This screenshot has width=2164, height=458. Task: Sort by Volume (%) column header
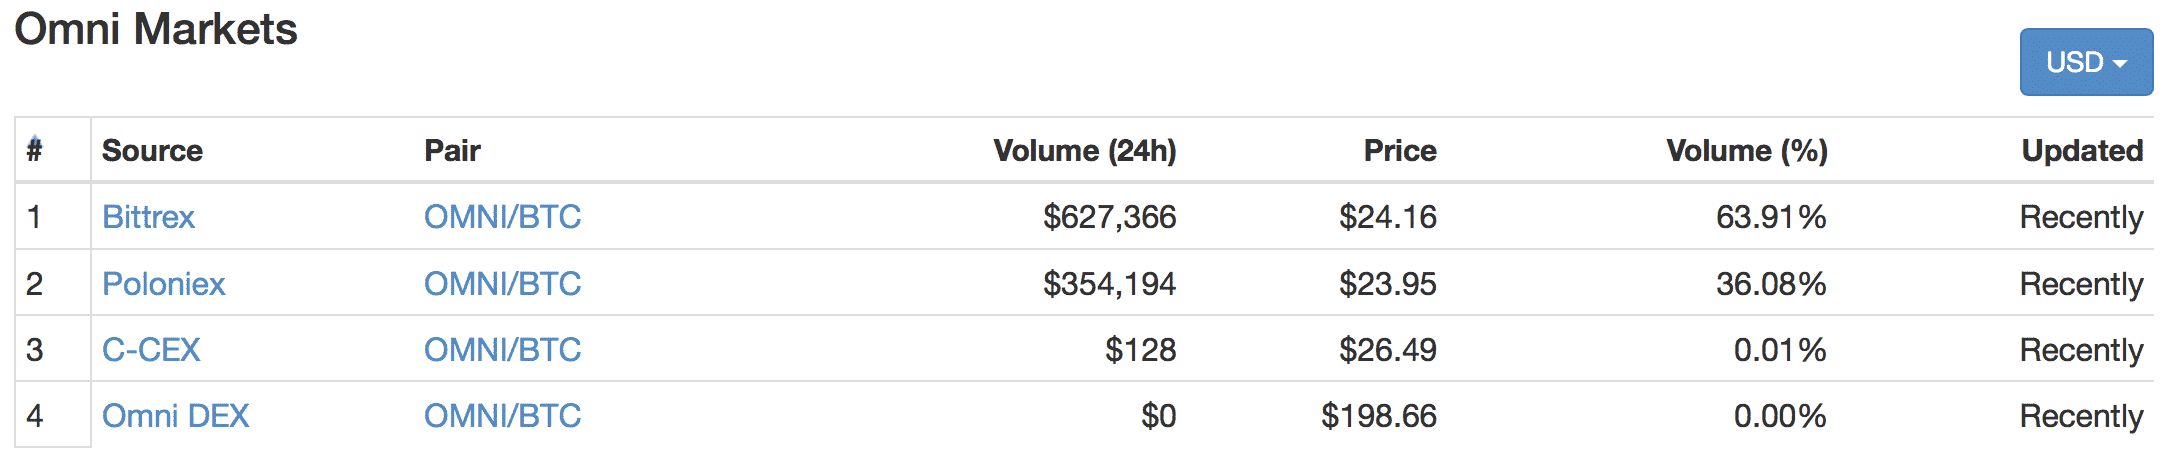pyautogui.click(x=1747, y=151)
